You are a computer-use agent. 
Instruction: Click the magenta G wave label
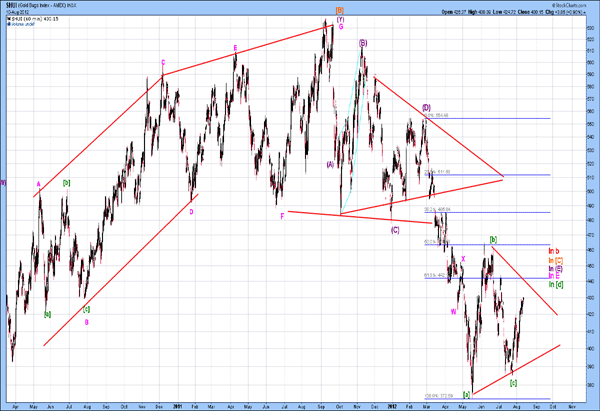click(341, 27)
